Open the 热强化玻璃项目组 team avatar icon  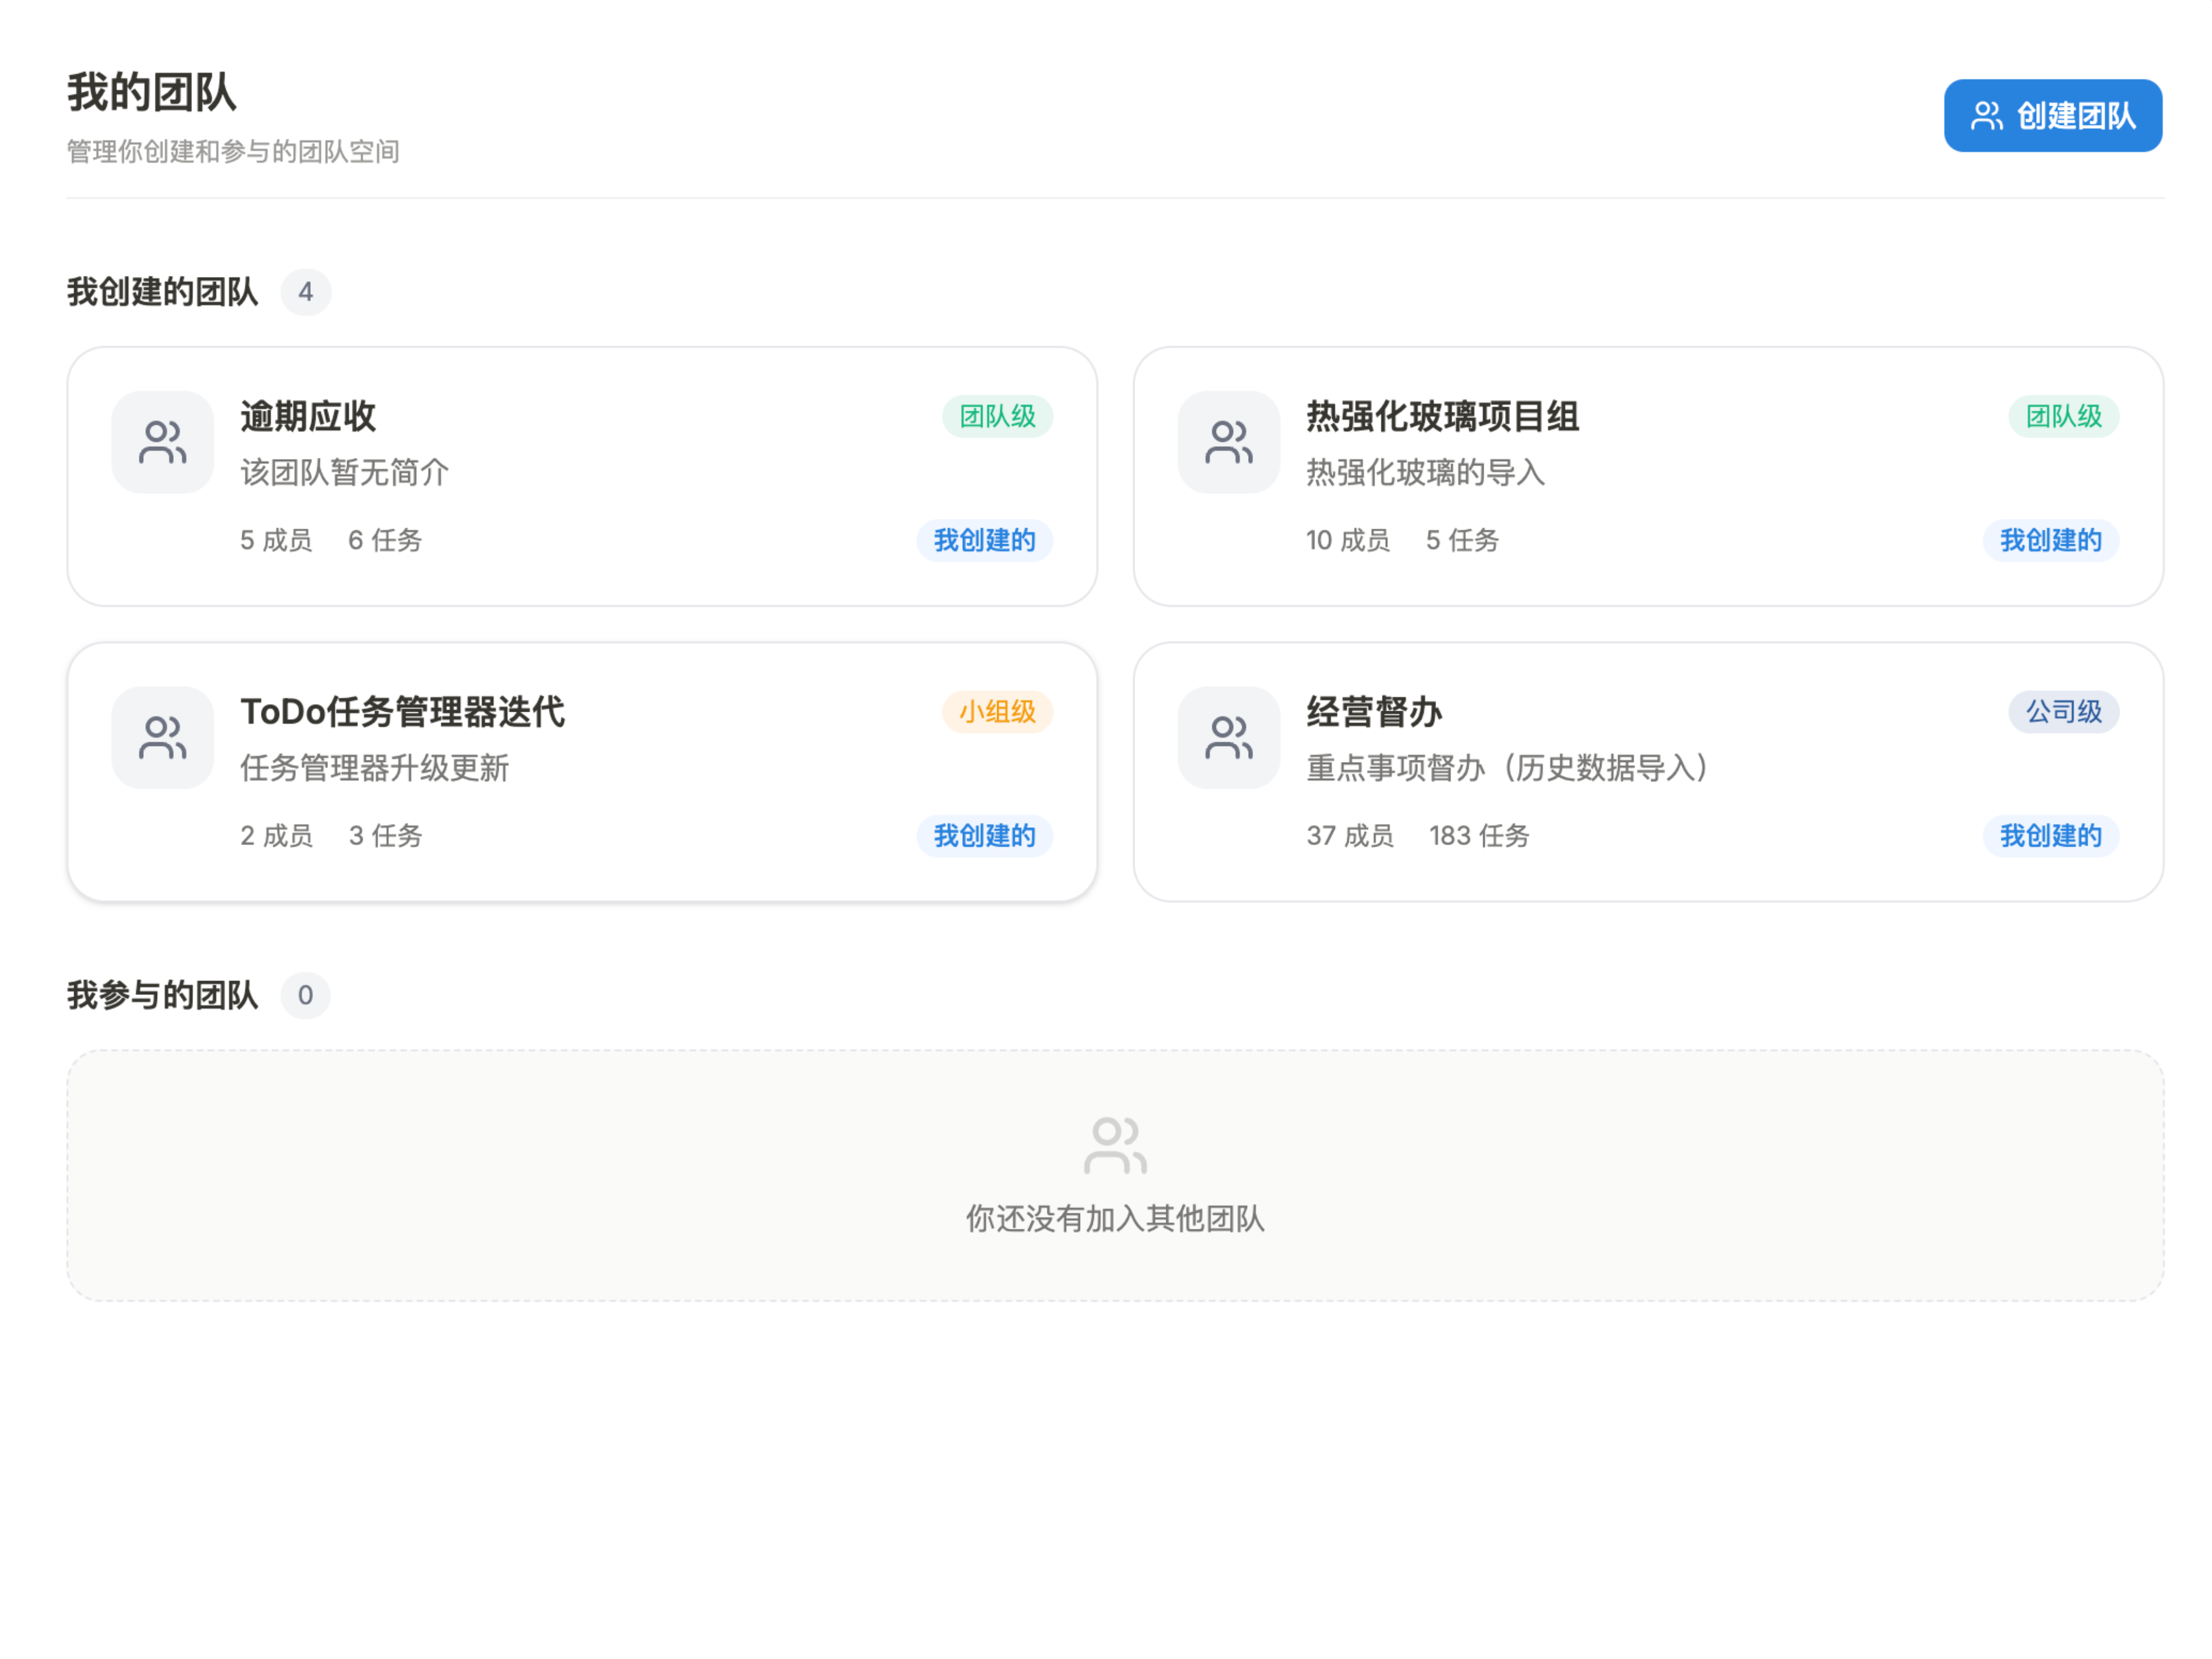coord(1228,442)
